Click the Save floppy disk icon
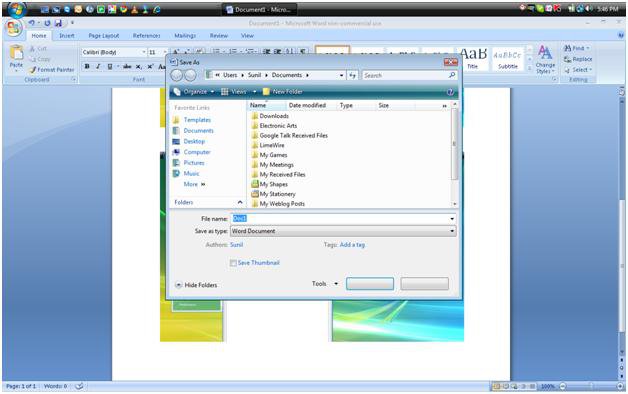This screenshot has height=394, width=628. [x=58, y=23]
